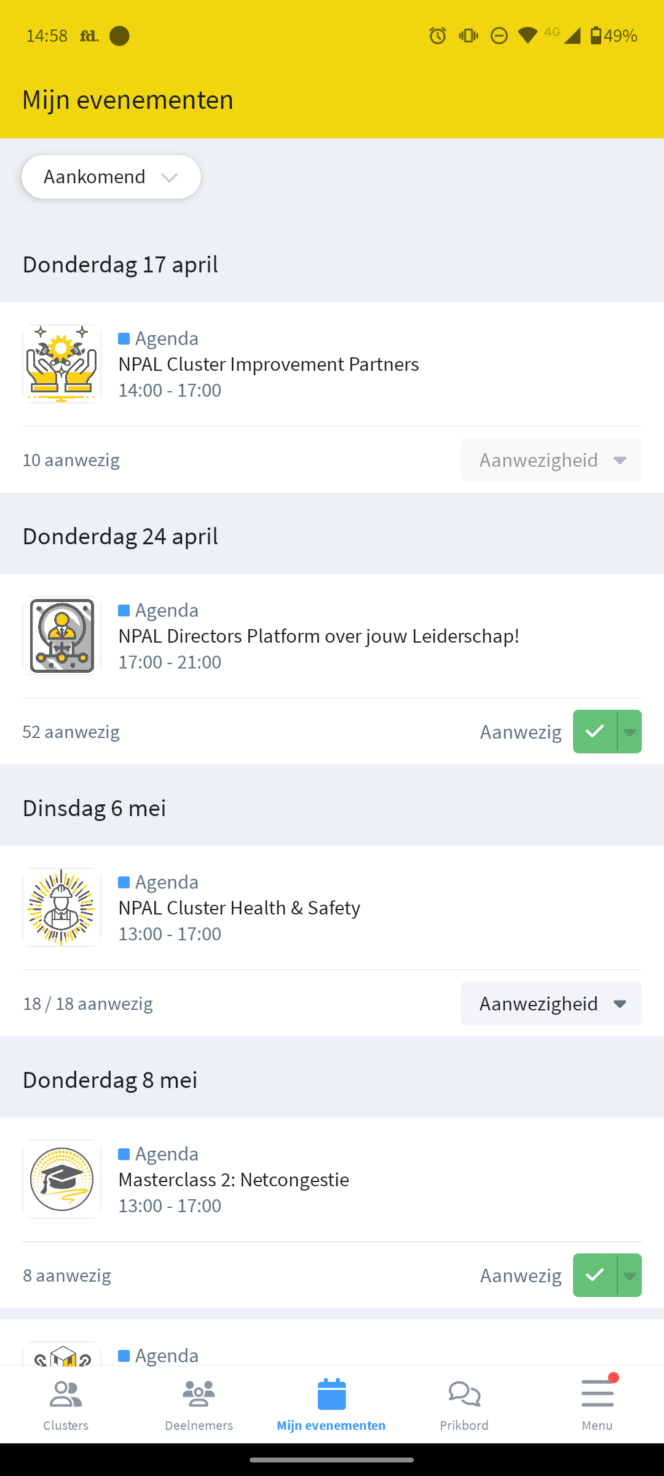
Task: Open the hamburger Menu icon
Action: click(x=597, y=1394)
